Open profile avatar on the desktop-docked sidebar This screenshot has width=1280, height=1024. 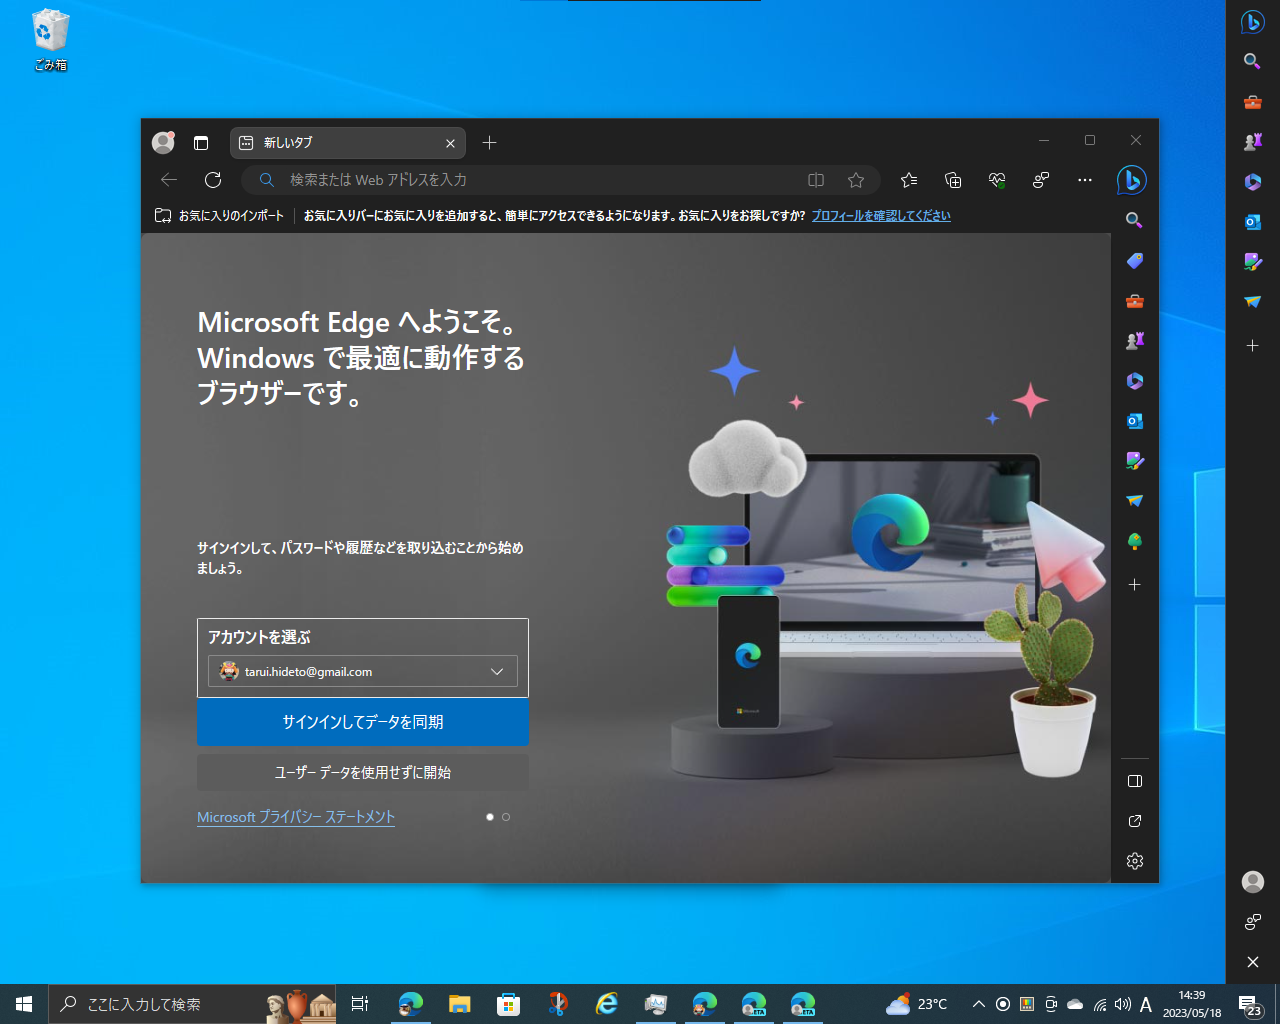pos(1252,881)
